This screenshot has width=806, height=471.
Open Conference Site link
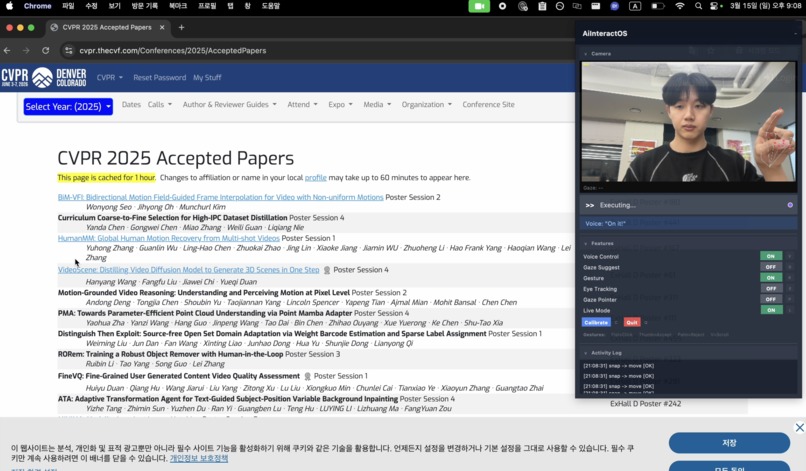[x=488, y=104]
